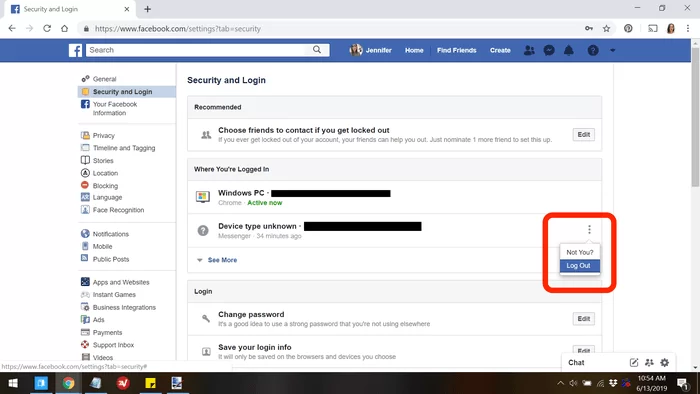The height and width of the screenshot is (394, 700).
Task: Compose new message icon in Chat
Action: click(x=633, y=362)
